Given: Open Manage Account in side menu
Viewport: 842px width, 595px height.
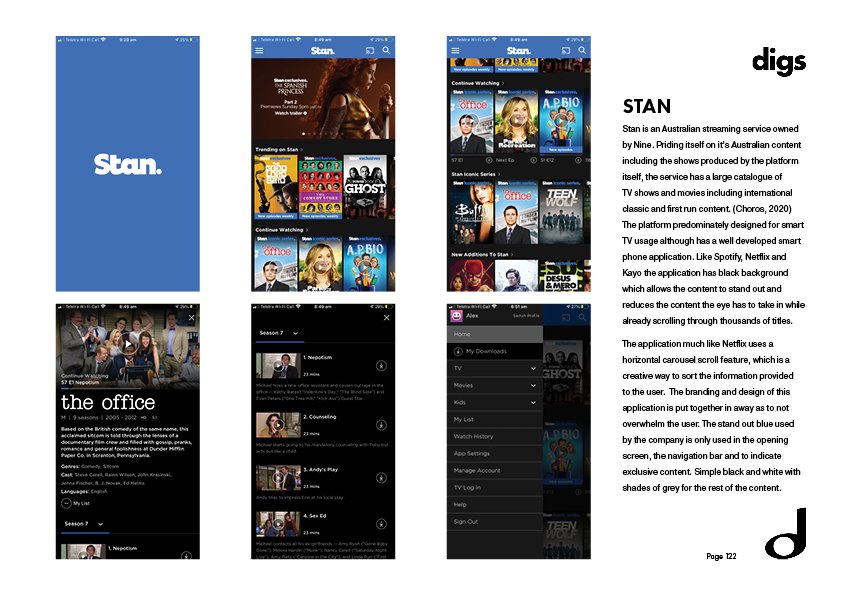Looking at the screenshot, I should pyautogui.click(x=495, y=470).
